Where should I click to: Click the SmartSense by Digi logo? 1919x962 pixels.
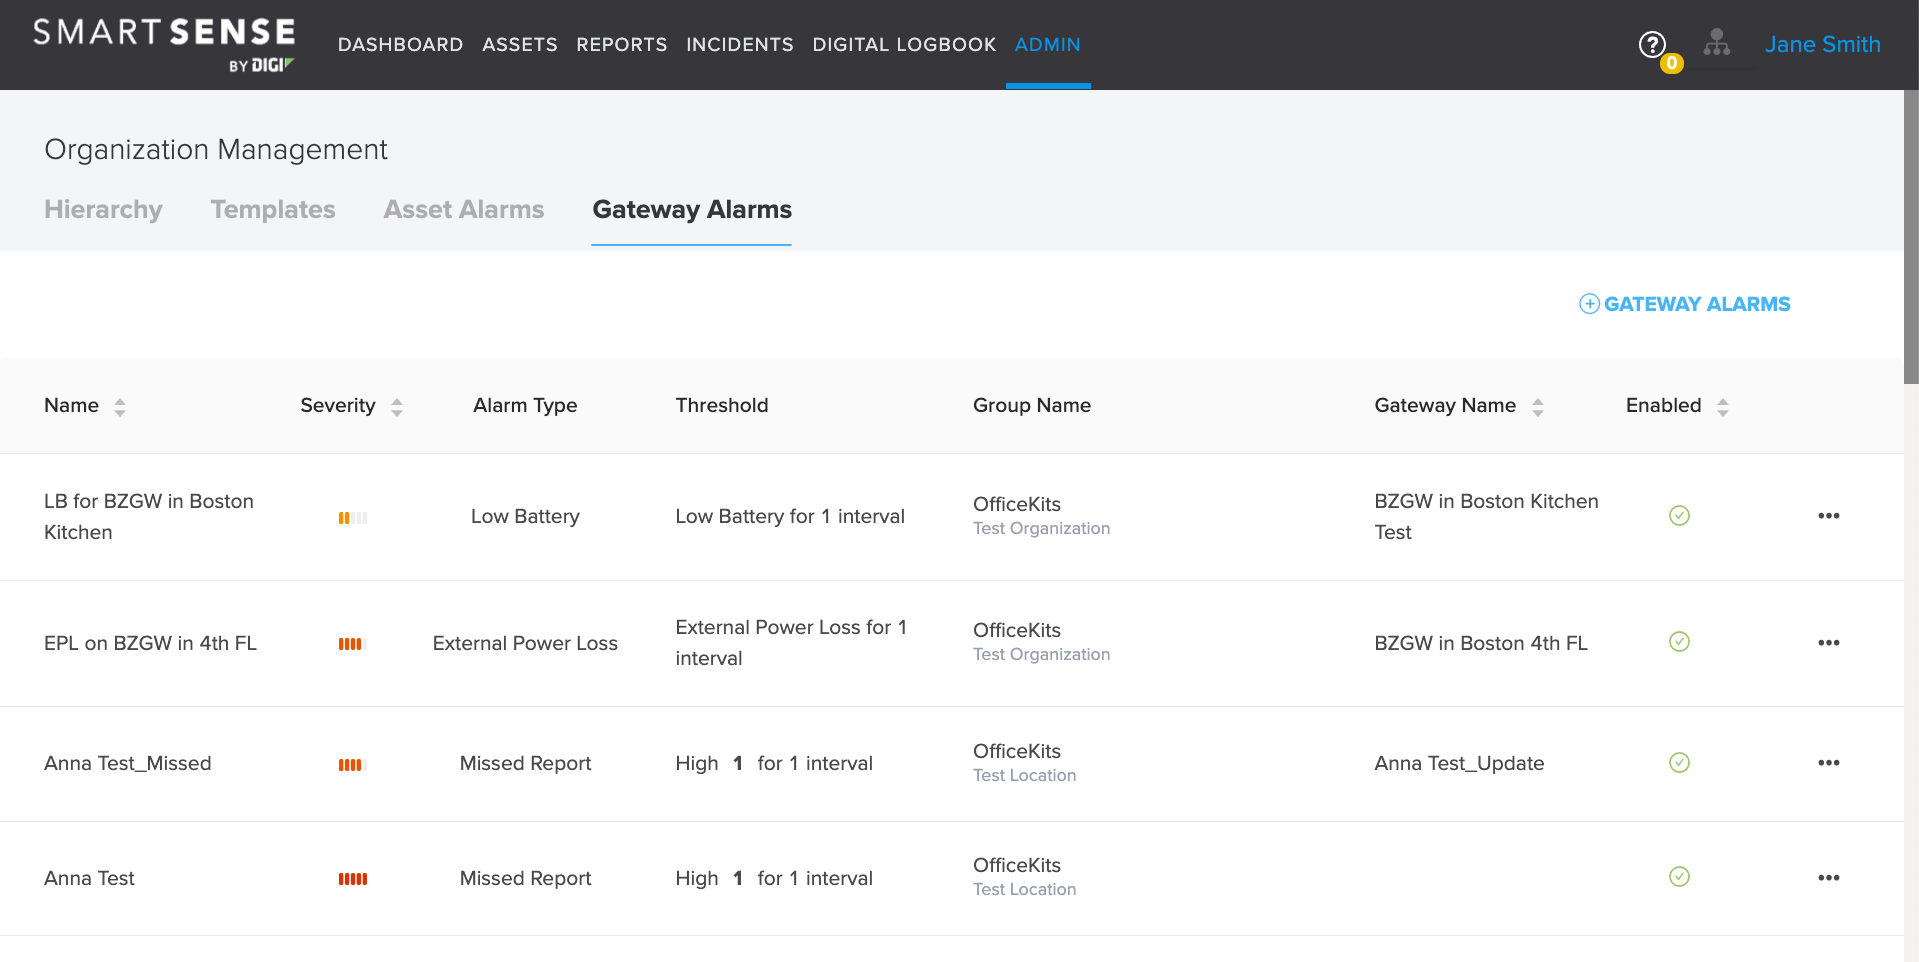click(164, 45)
